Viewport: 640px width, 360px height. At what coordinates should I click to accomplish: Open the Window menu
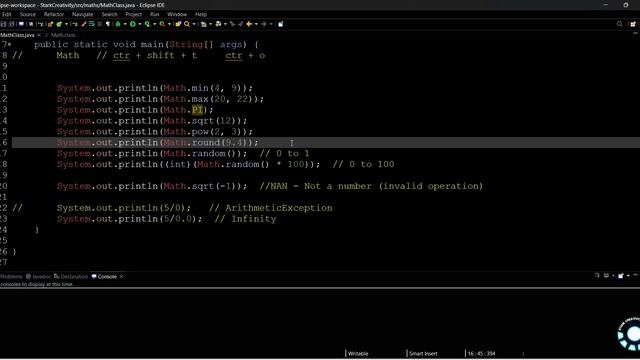tap(177, 14)
